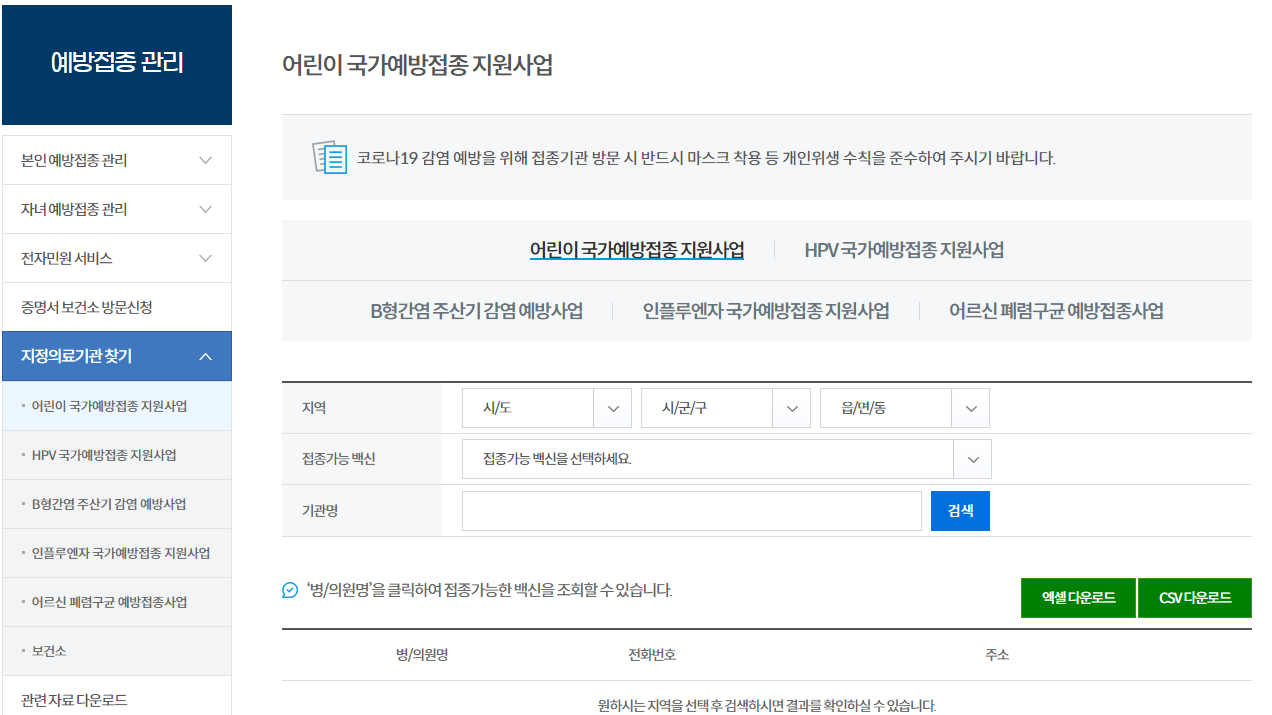Select sidebar item 어르신 폐렴구균 예방접종사업
The image size is (1272, 715).
tap(117, 602)
